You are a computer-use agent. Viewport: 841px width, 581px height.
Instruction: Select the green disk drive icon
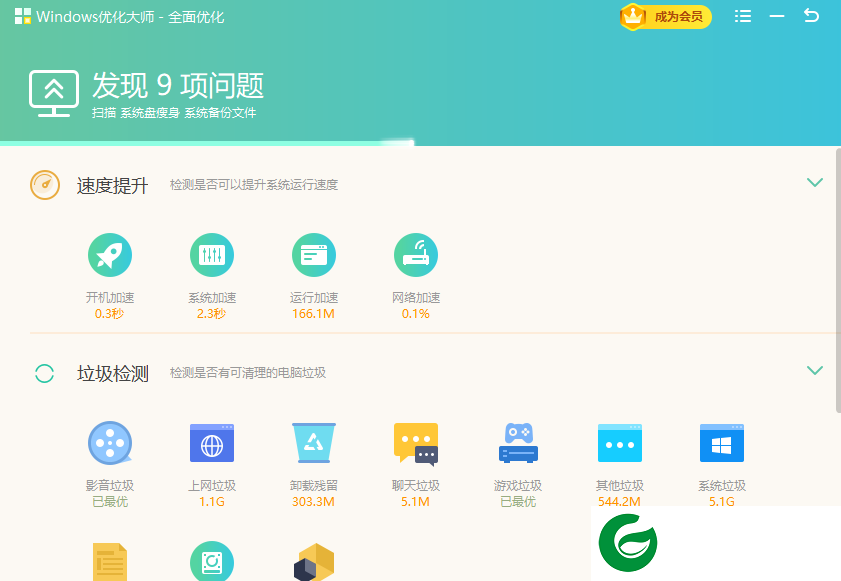click(x=212, y=561)
